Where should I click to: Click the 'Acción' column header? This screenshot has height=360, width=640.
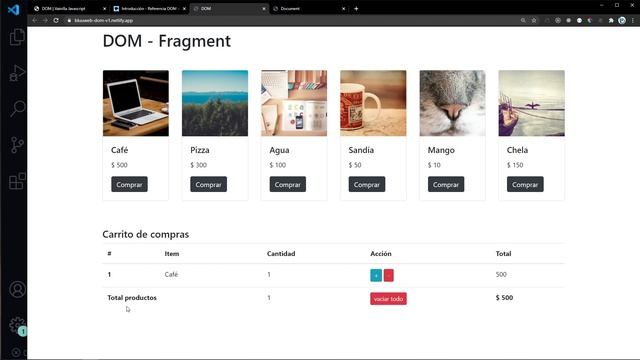pyautogui.click(x=381, y=253)
